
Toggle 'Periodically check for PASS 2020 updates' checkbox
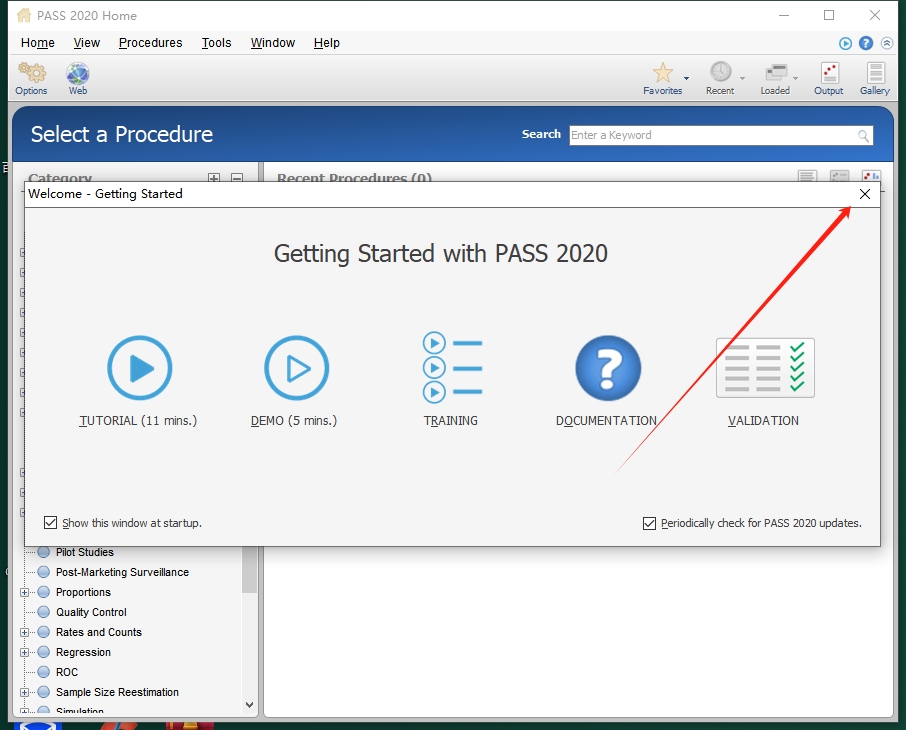[649, 524]
